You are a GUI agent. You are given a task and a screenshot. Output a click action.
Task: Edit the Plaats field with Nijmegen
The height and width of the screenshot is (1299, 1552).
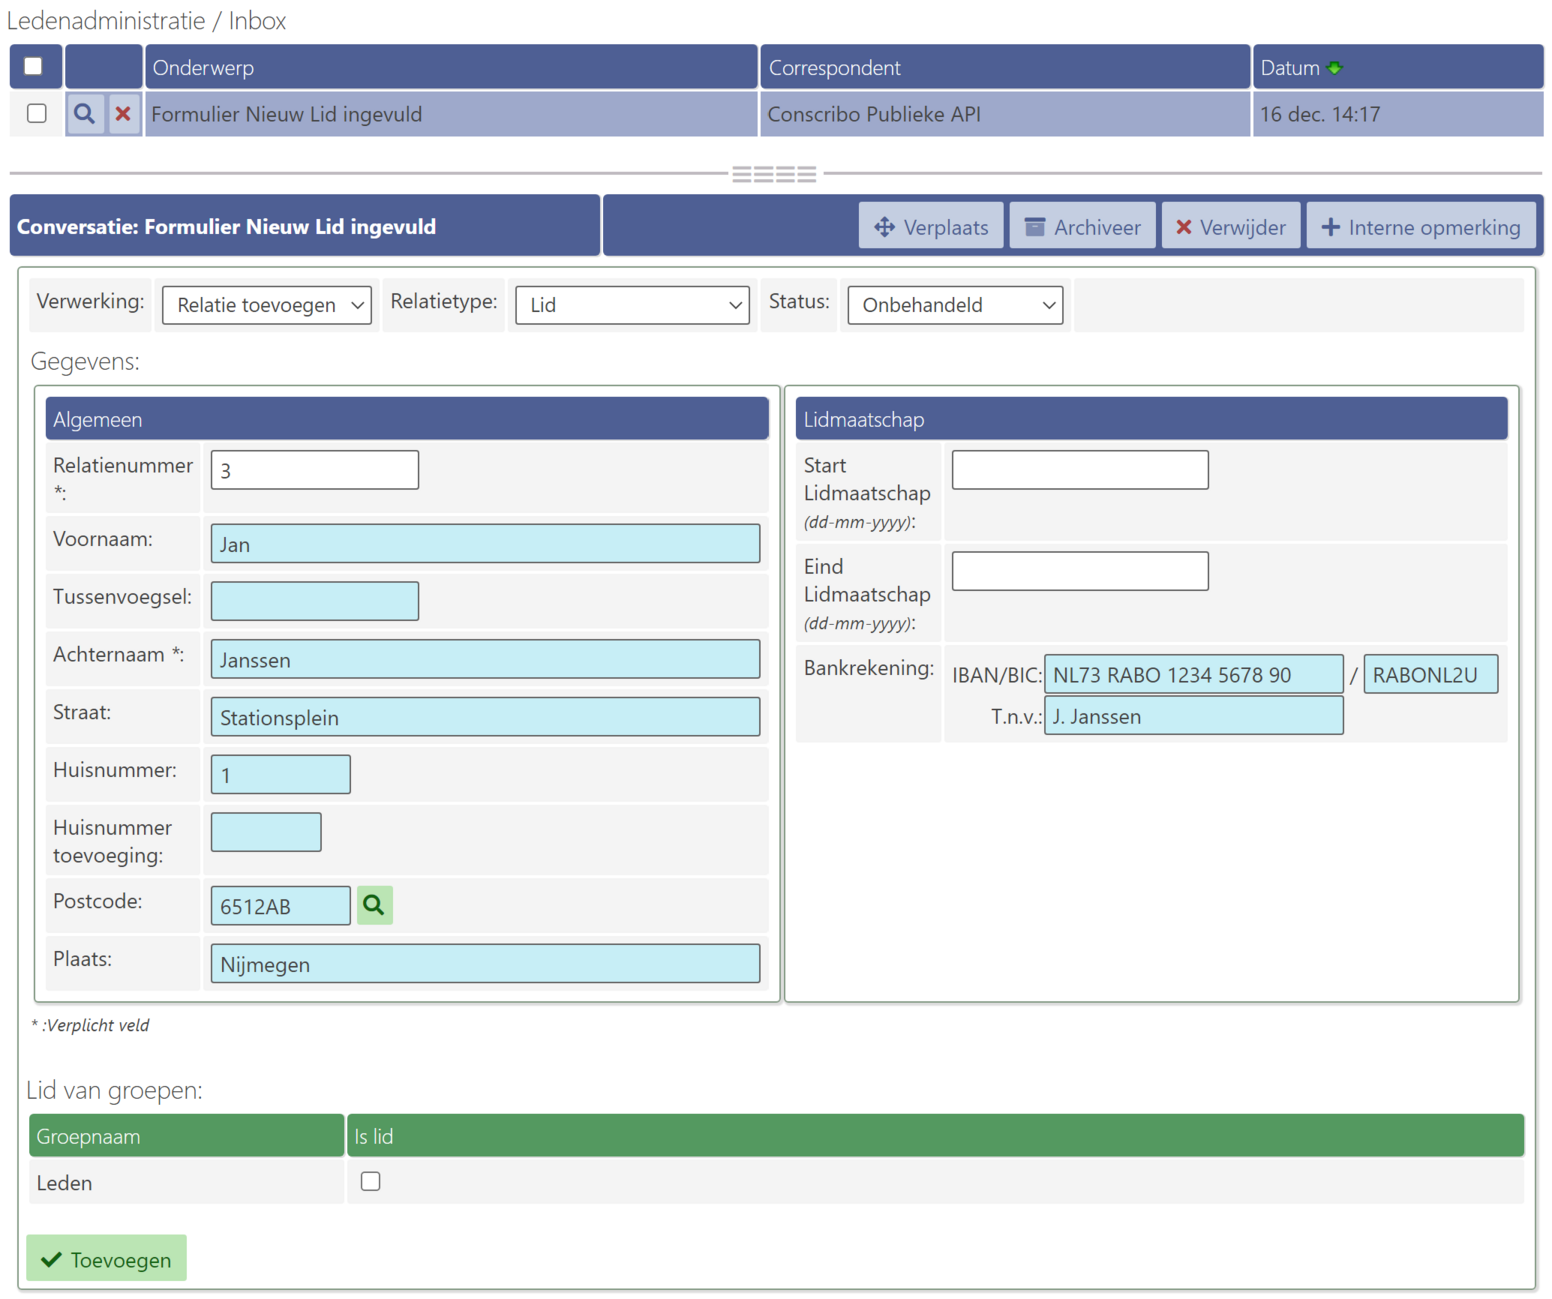click(x=485, y=964)
